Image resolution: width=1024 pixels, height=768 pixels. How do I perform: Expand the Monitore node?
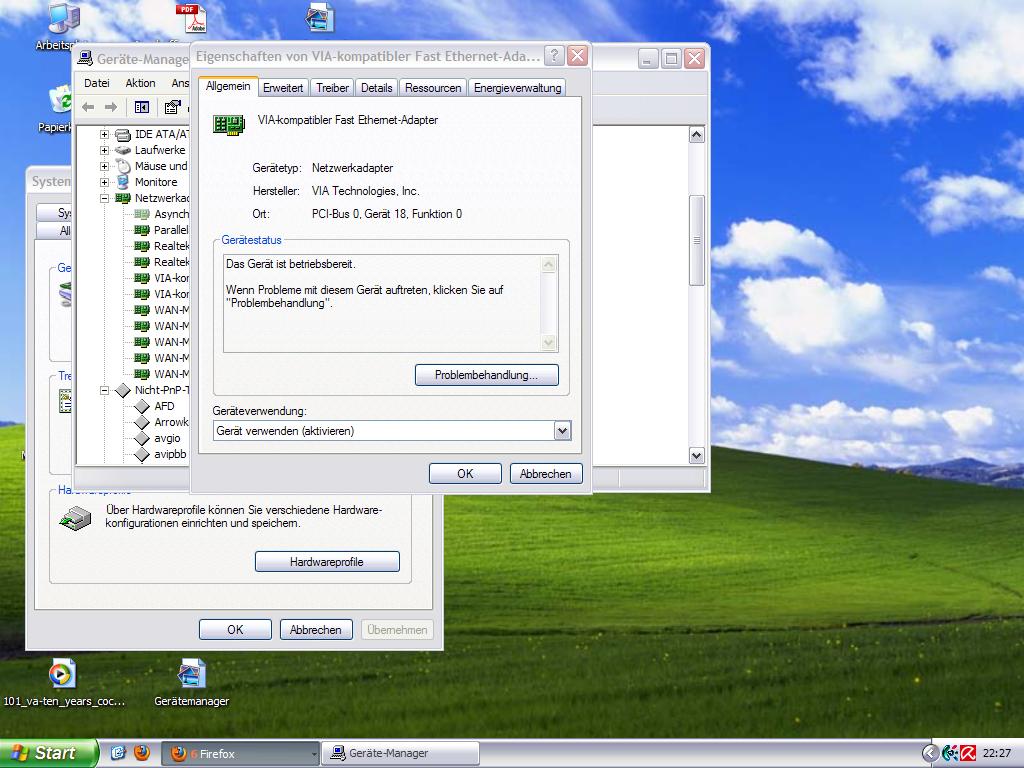click(x=104, y=182)
